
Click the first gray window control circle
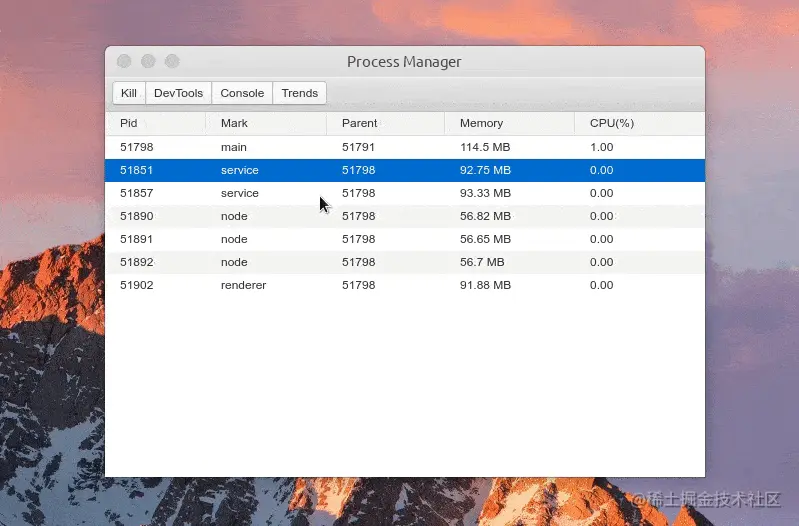[124, 61]
